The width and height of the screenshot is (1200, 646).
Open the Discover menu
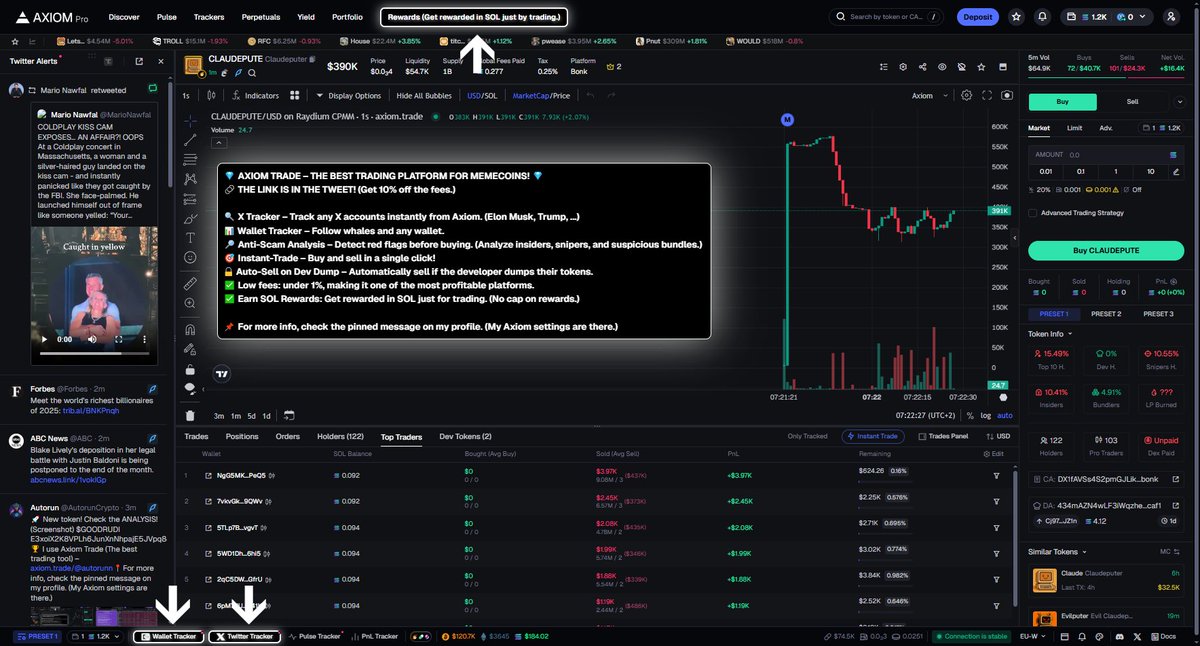pos(124,17)
